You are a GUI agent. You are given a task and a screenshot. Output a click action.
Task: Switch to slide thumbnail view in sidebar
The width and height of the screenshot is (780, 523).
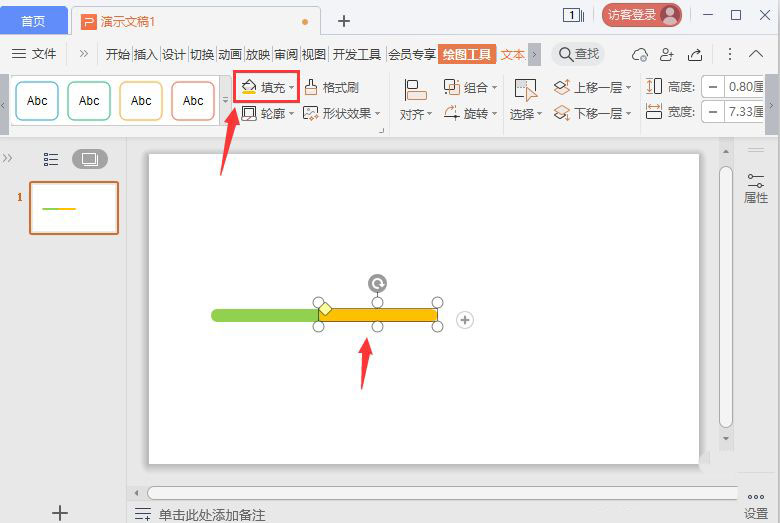point(89,159)
